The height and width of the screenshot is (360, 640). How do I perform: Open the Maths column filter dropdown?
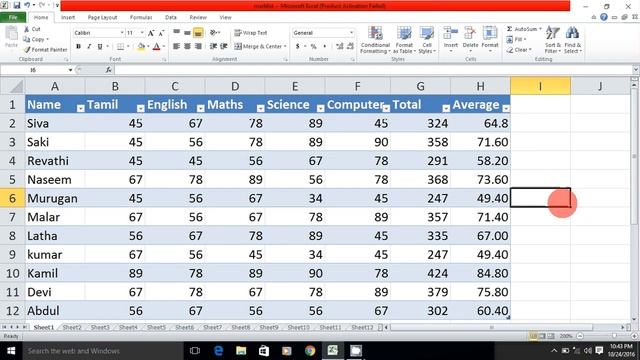tap(260, 108)
